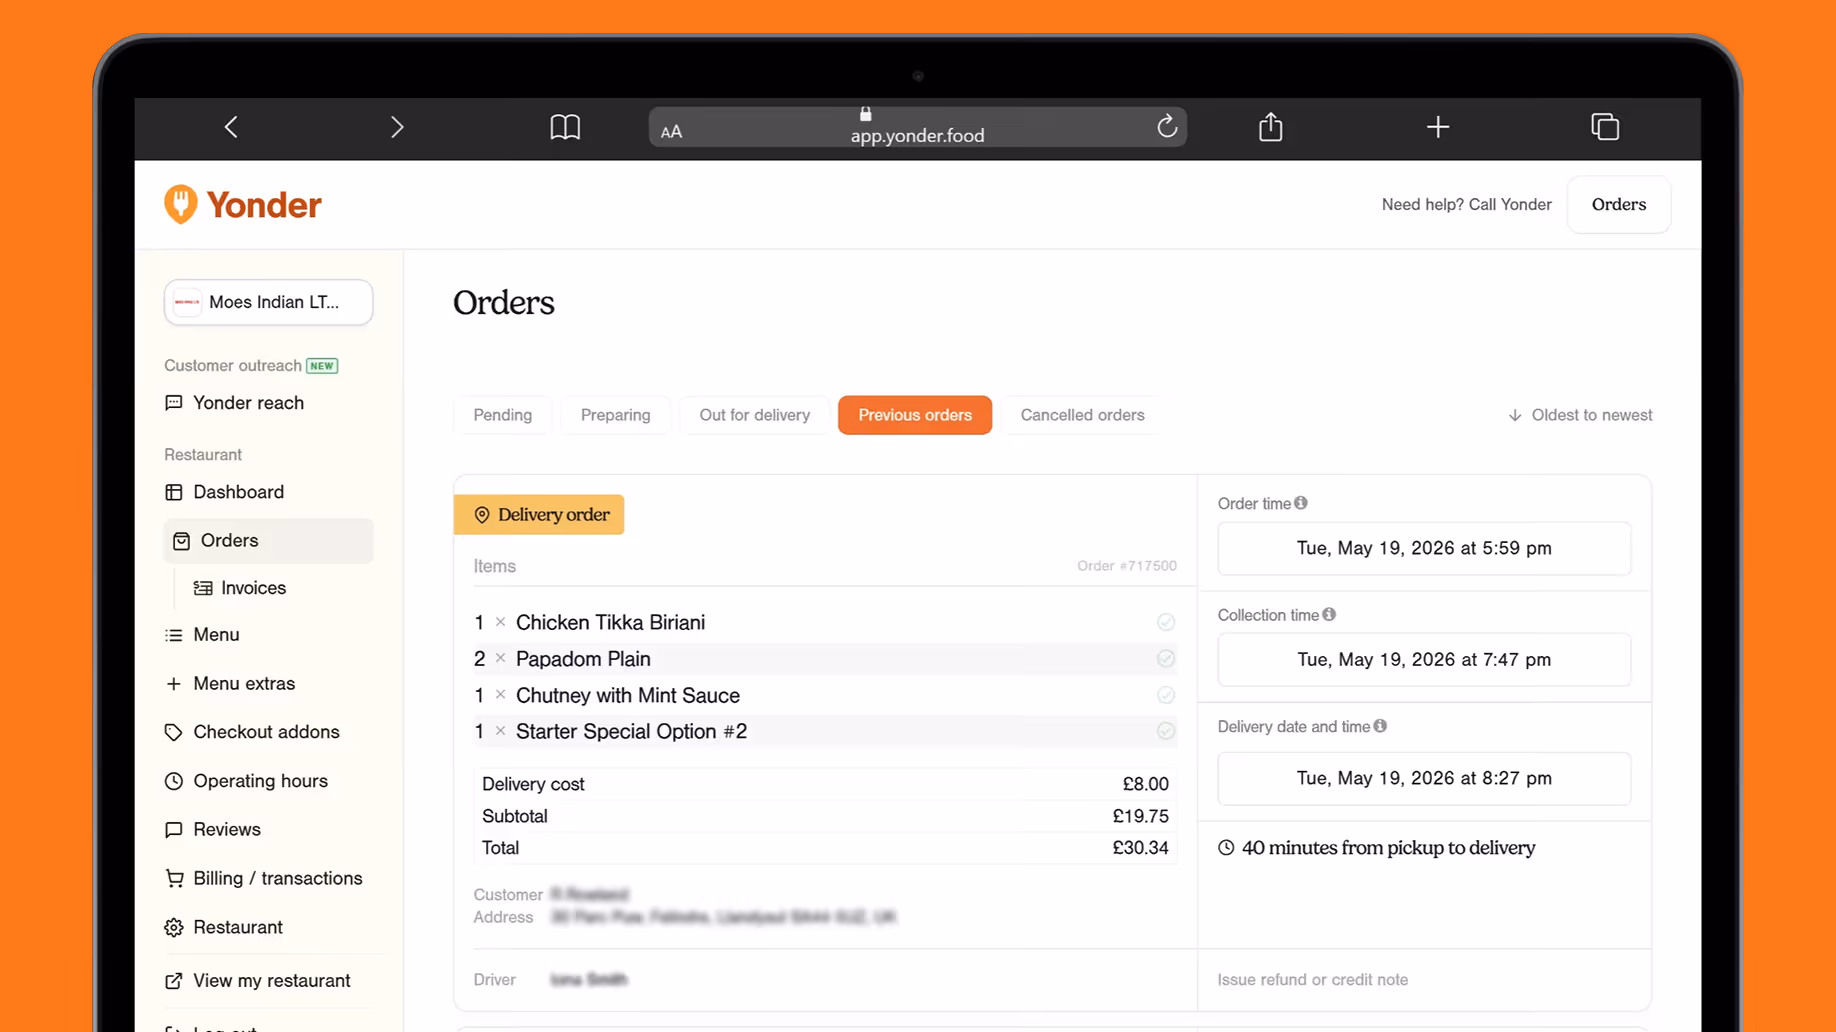
Task: Switch to the Preparing tab
Action: (x=615, y=415)
